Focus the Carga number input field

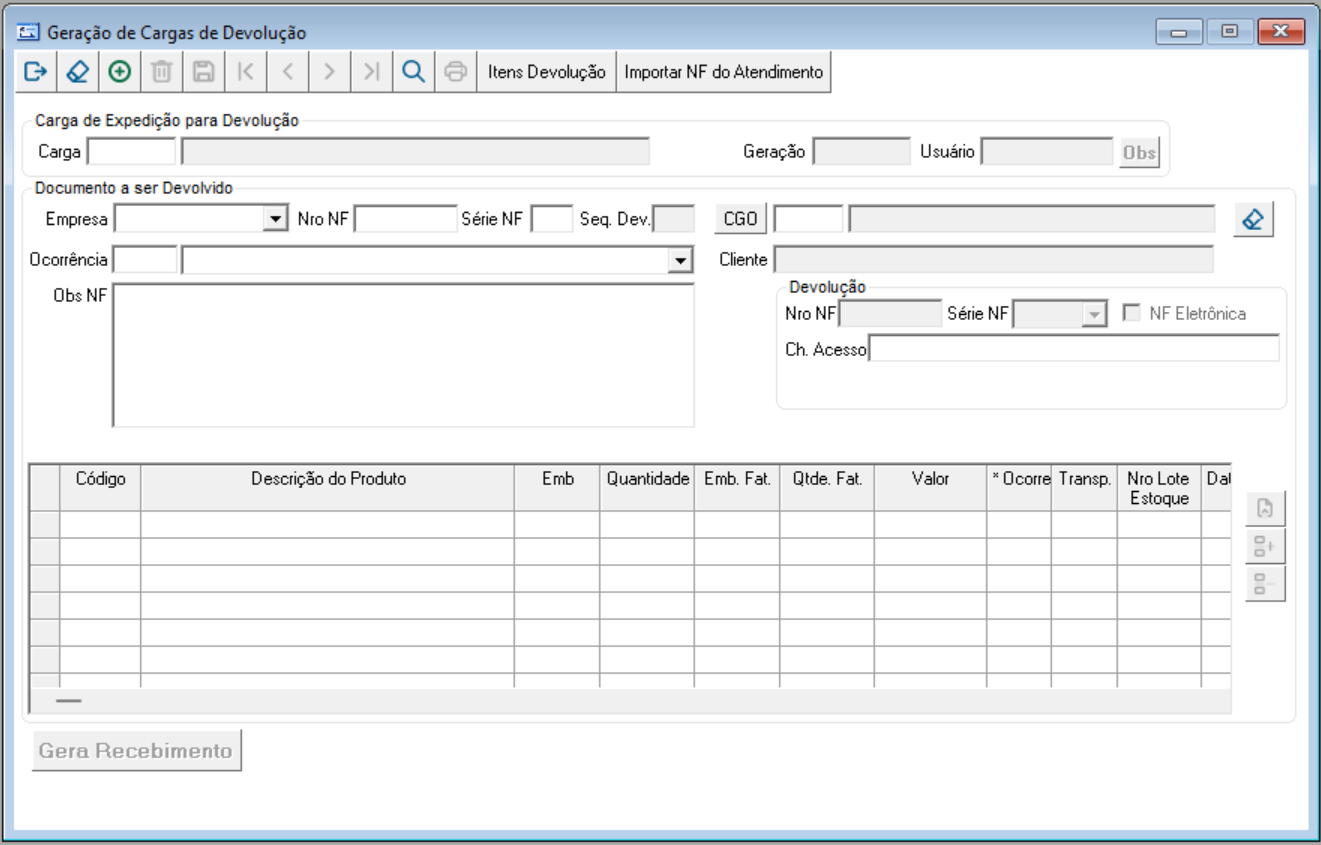(x=132, y=152)
